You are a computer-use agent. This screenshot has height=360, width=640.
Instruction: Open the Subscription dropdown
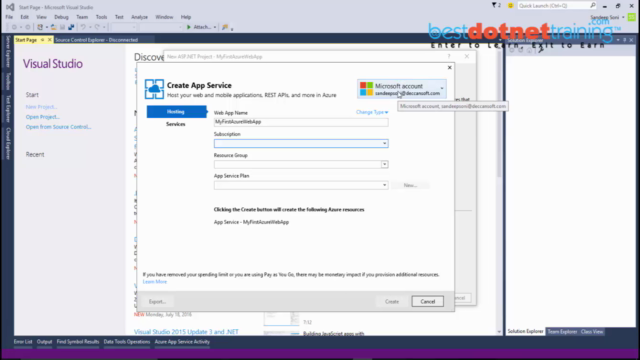click(384, 143)
